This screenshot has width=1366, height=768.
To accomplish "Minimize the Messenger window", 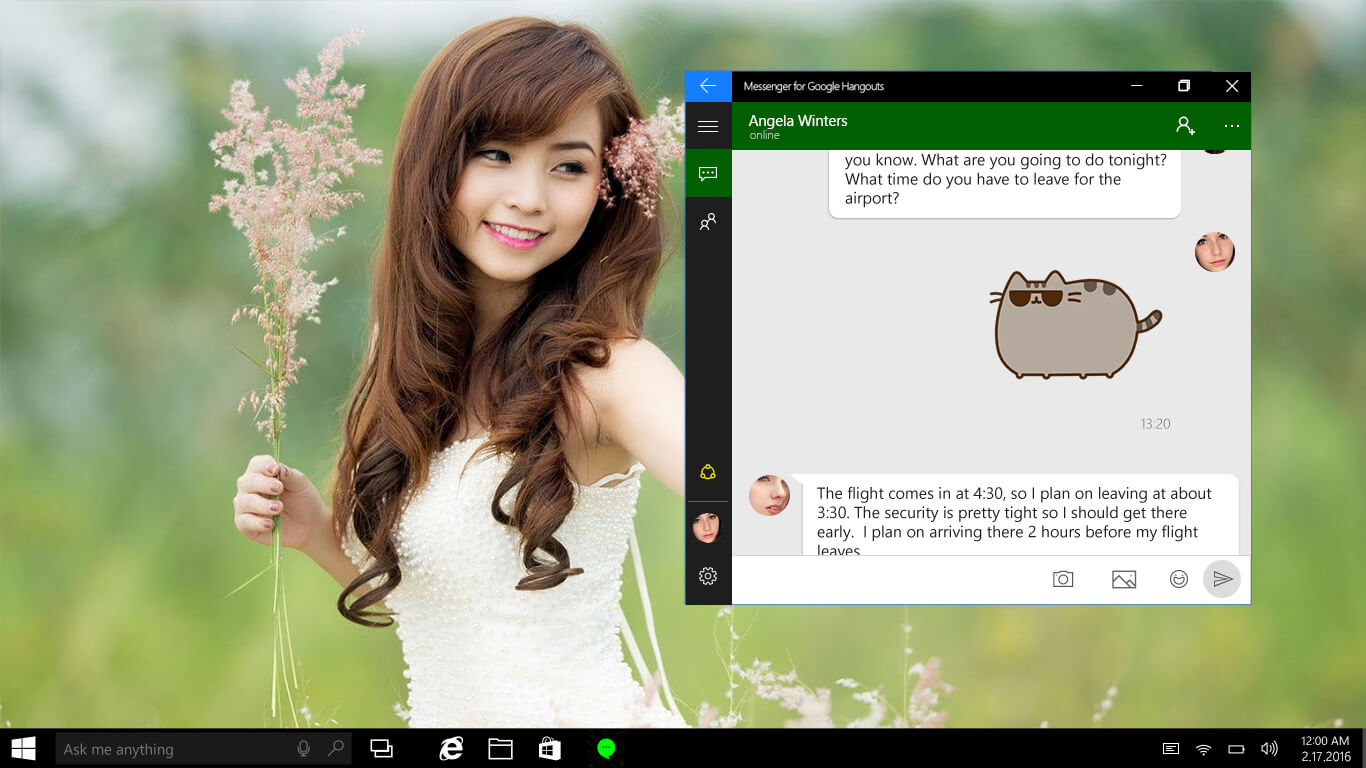I will 1137,86.
